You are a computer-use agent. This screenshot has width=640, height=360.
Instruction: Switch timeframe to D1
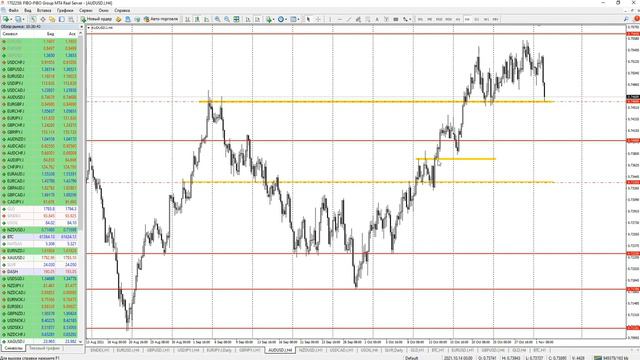477,19
